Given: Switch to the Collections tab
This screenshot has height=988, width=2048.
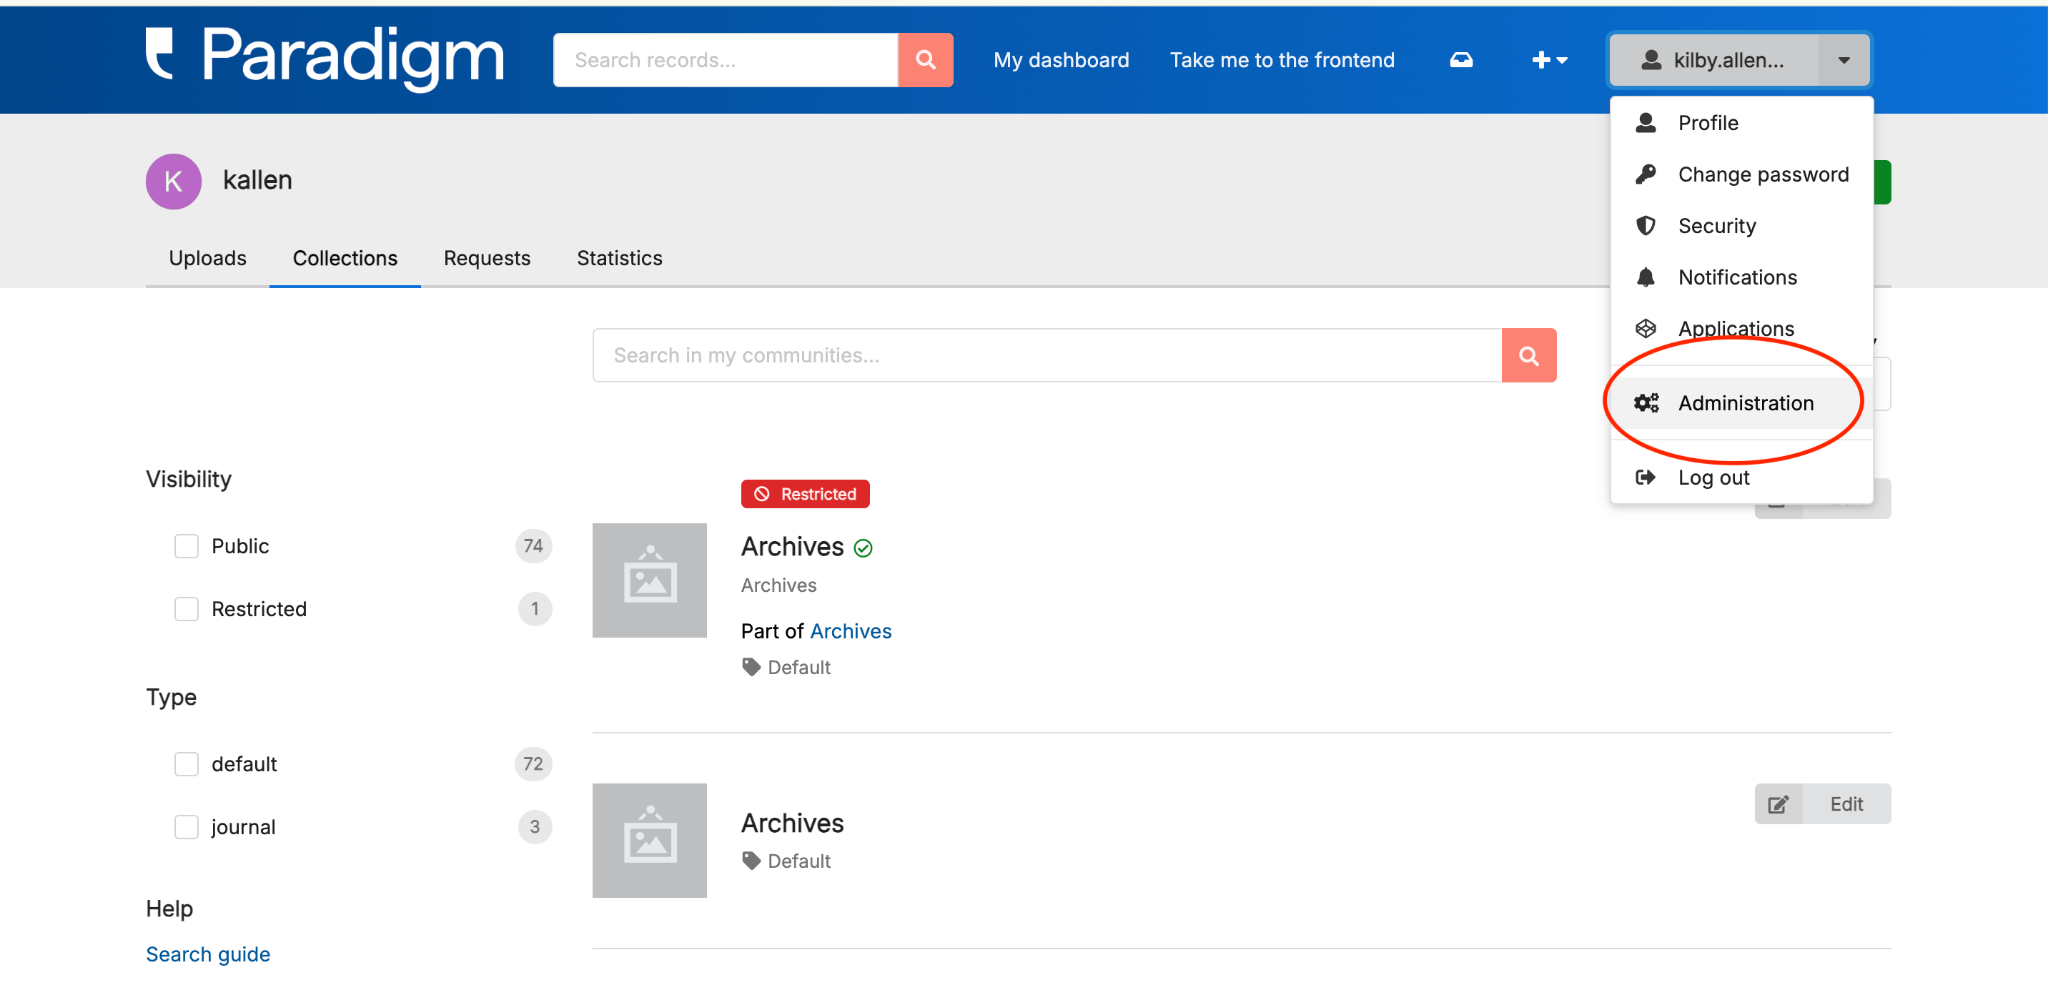Looking at the screenshot, I should [345, 258].
